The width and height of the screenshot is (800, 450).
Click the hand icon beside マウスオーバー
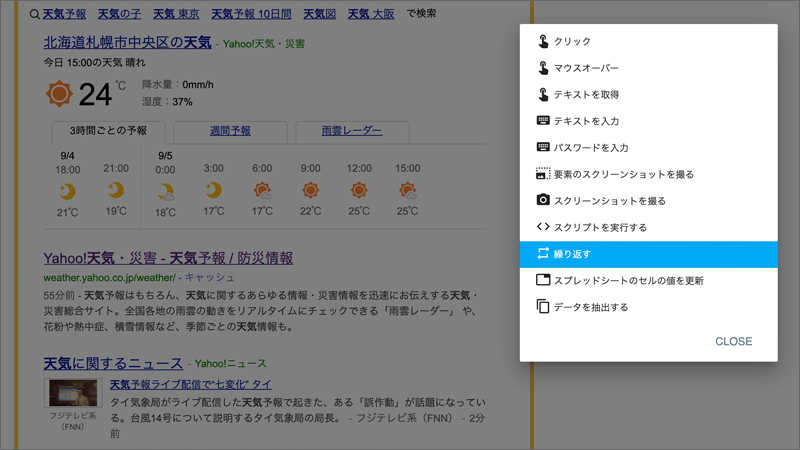[x=543, y=68]
